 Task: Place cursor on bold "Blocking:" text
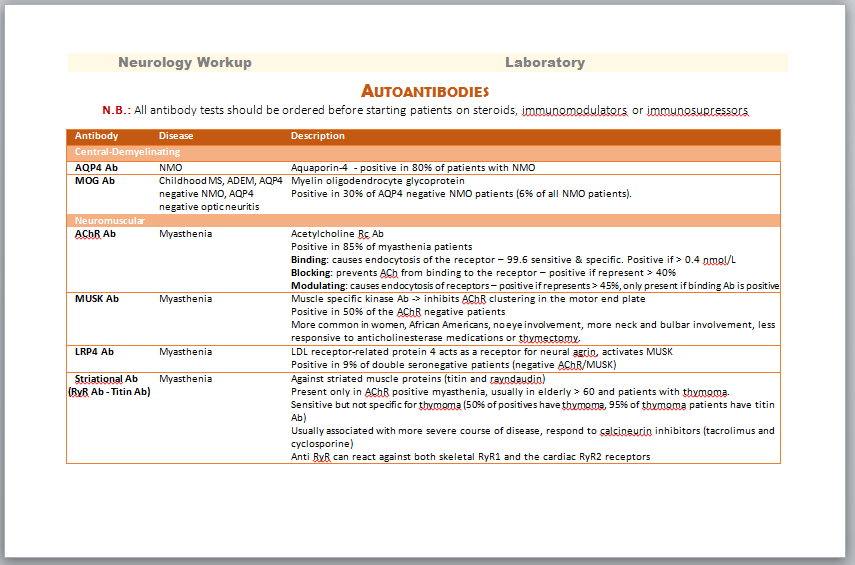311,273
